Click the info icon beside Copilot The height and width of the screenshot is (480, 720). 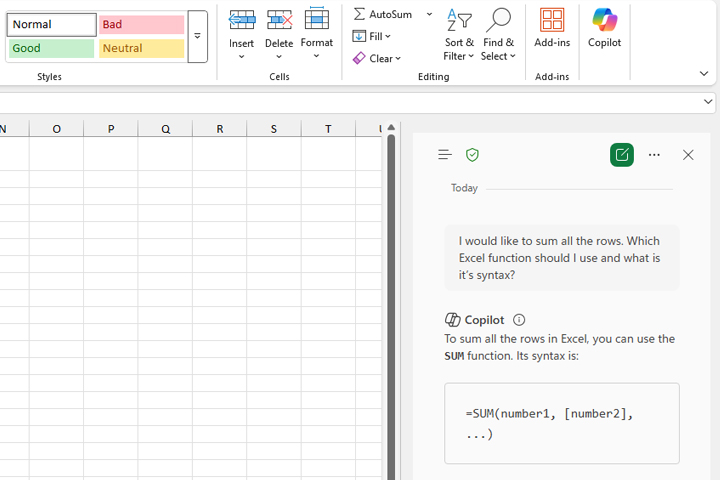[519, 320]
